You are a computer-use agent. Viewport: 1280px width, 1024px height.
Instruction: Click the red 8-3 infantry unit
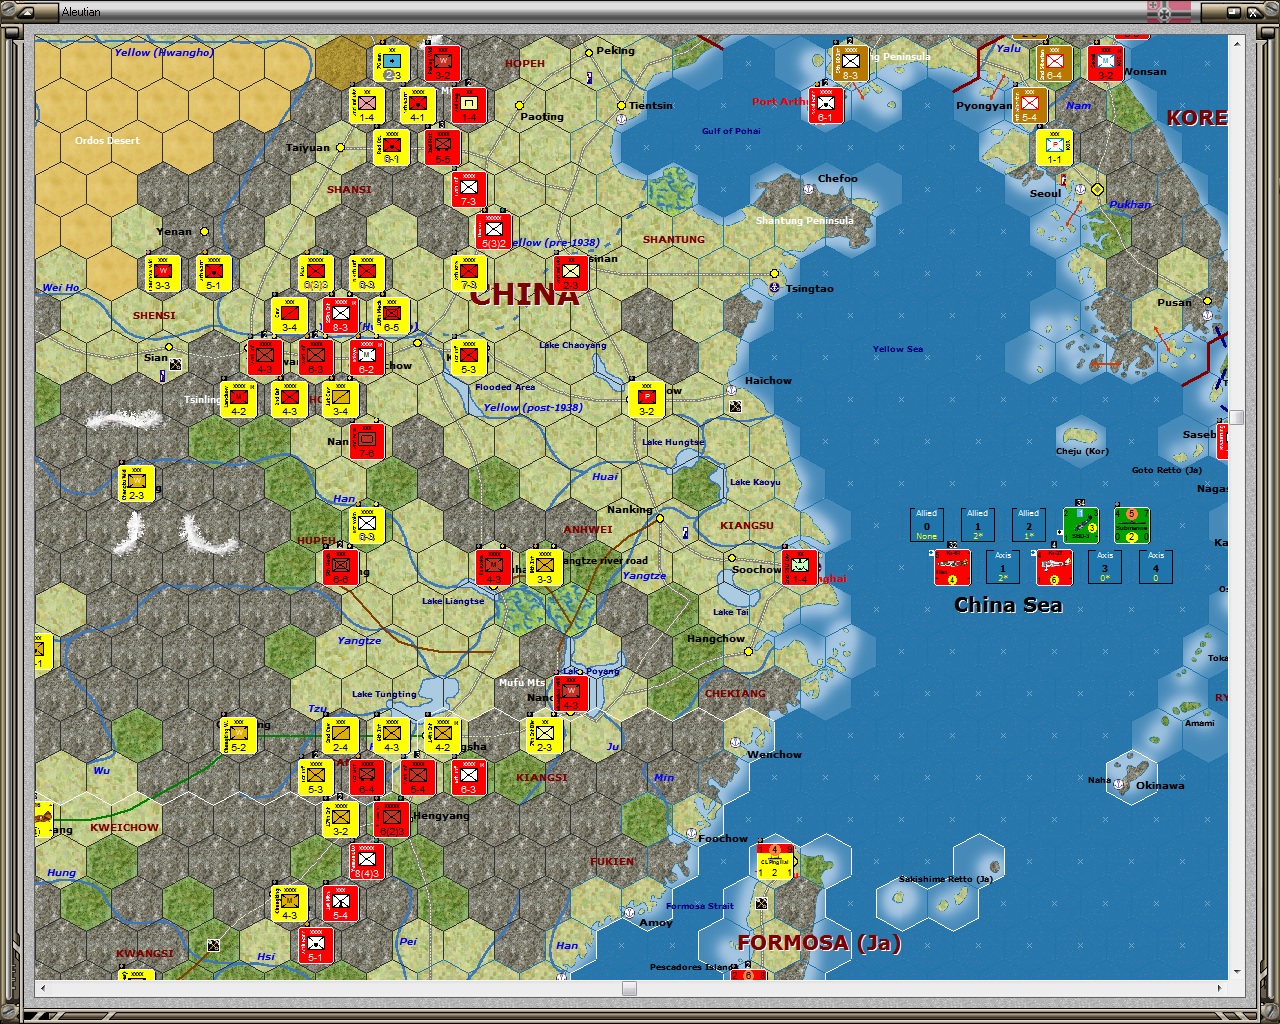341,315
